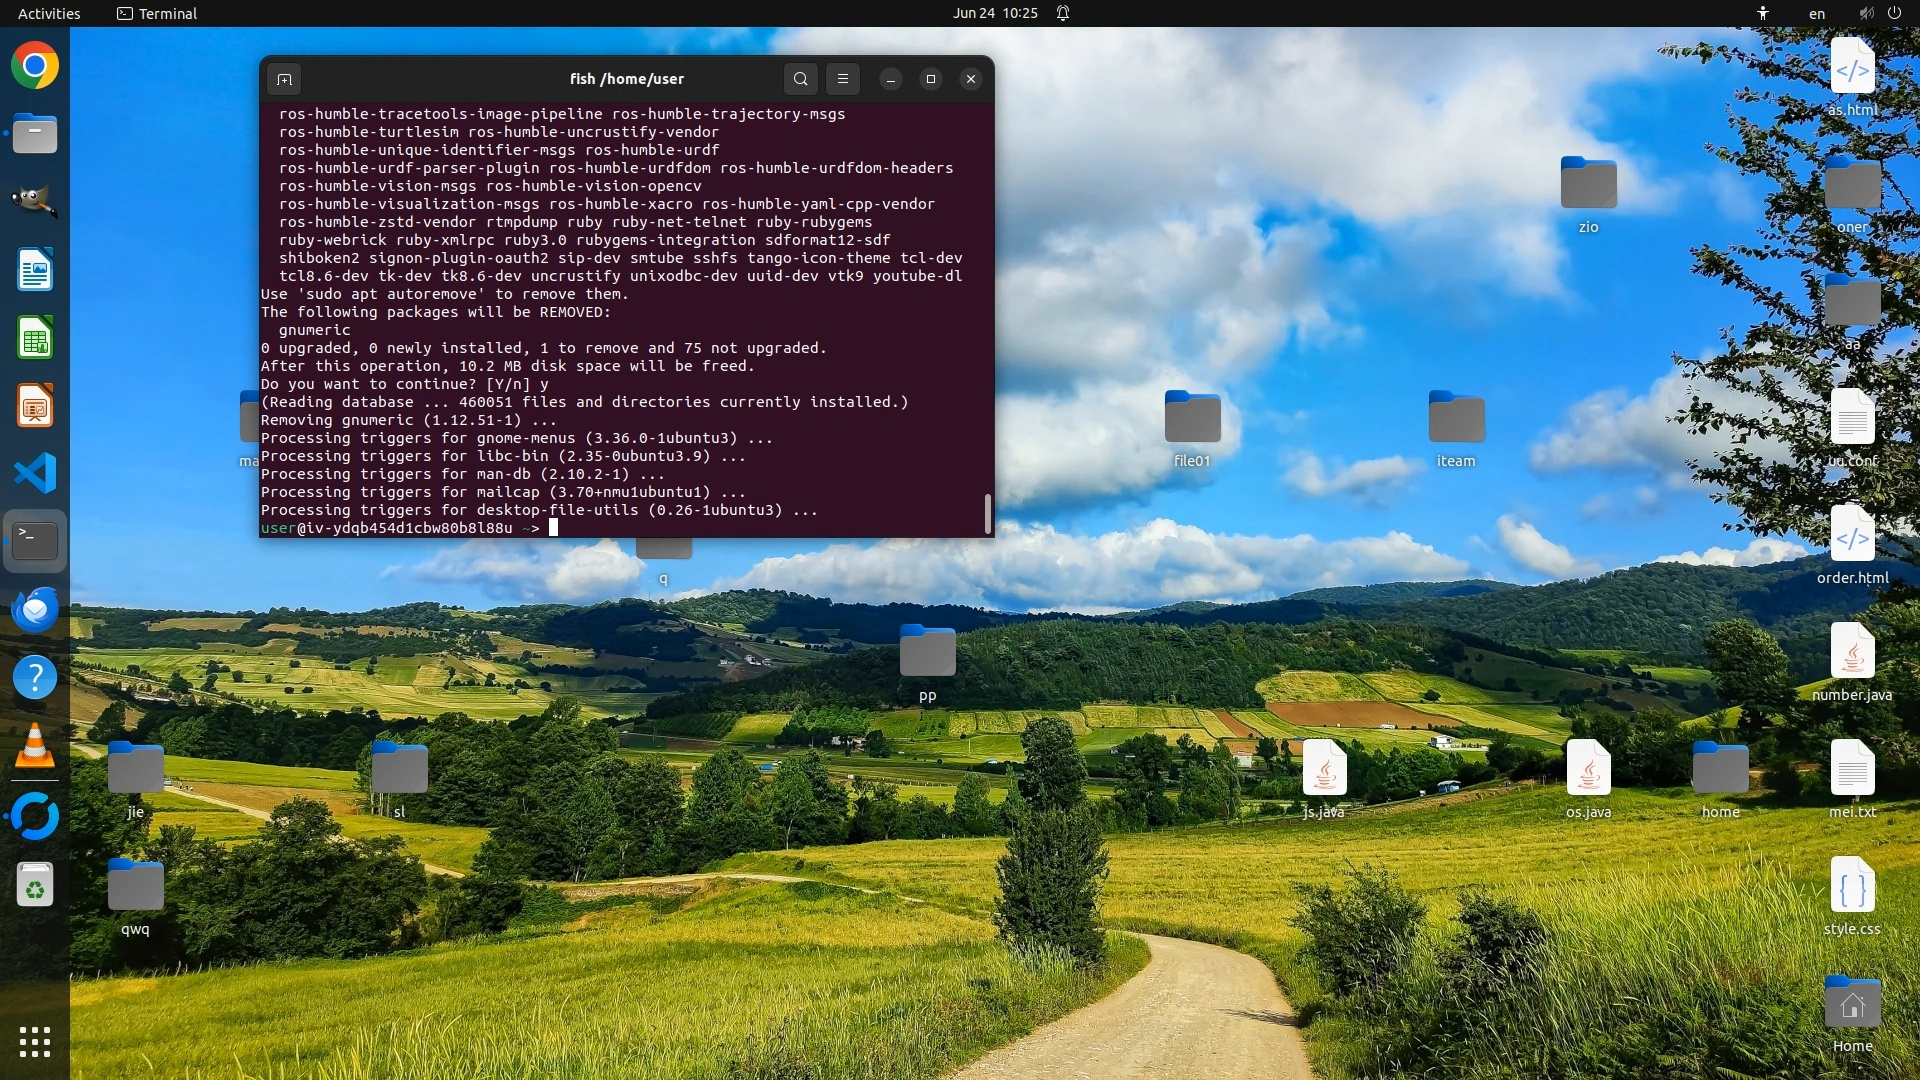Open LibreOffice Calc from dock
This screenshot has height=1080, width=1920.
(35, 338)
